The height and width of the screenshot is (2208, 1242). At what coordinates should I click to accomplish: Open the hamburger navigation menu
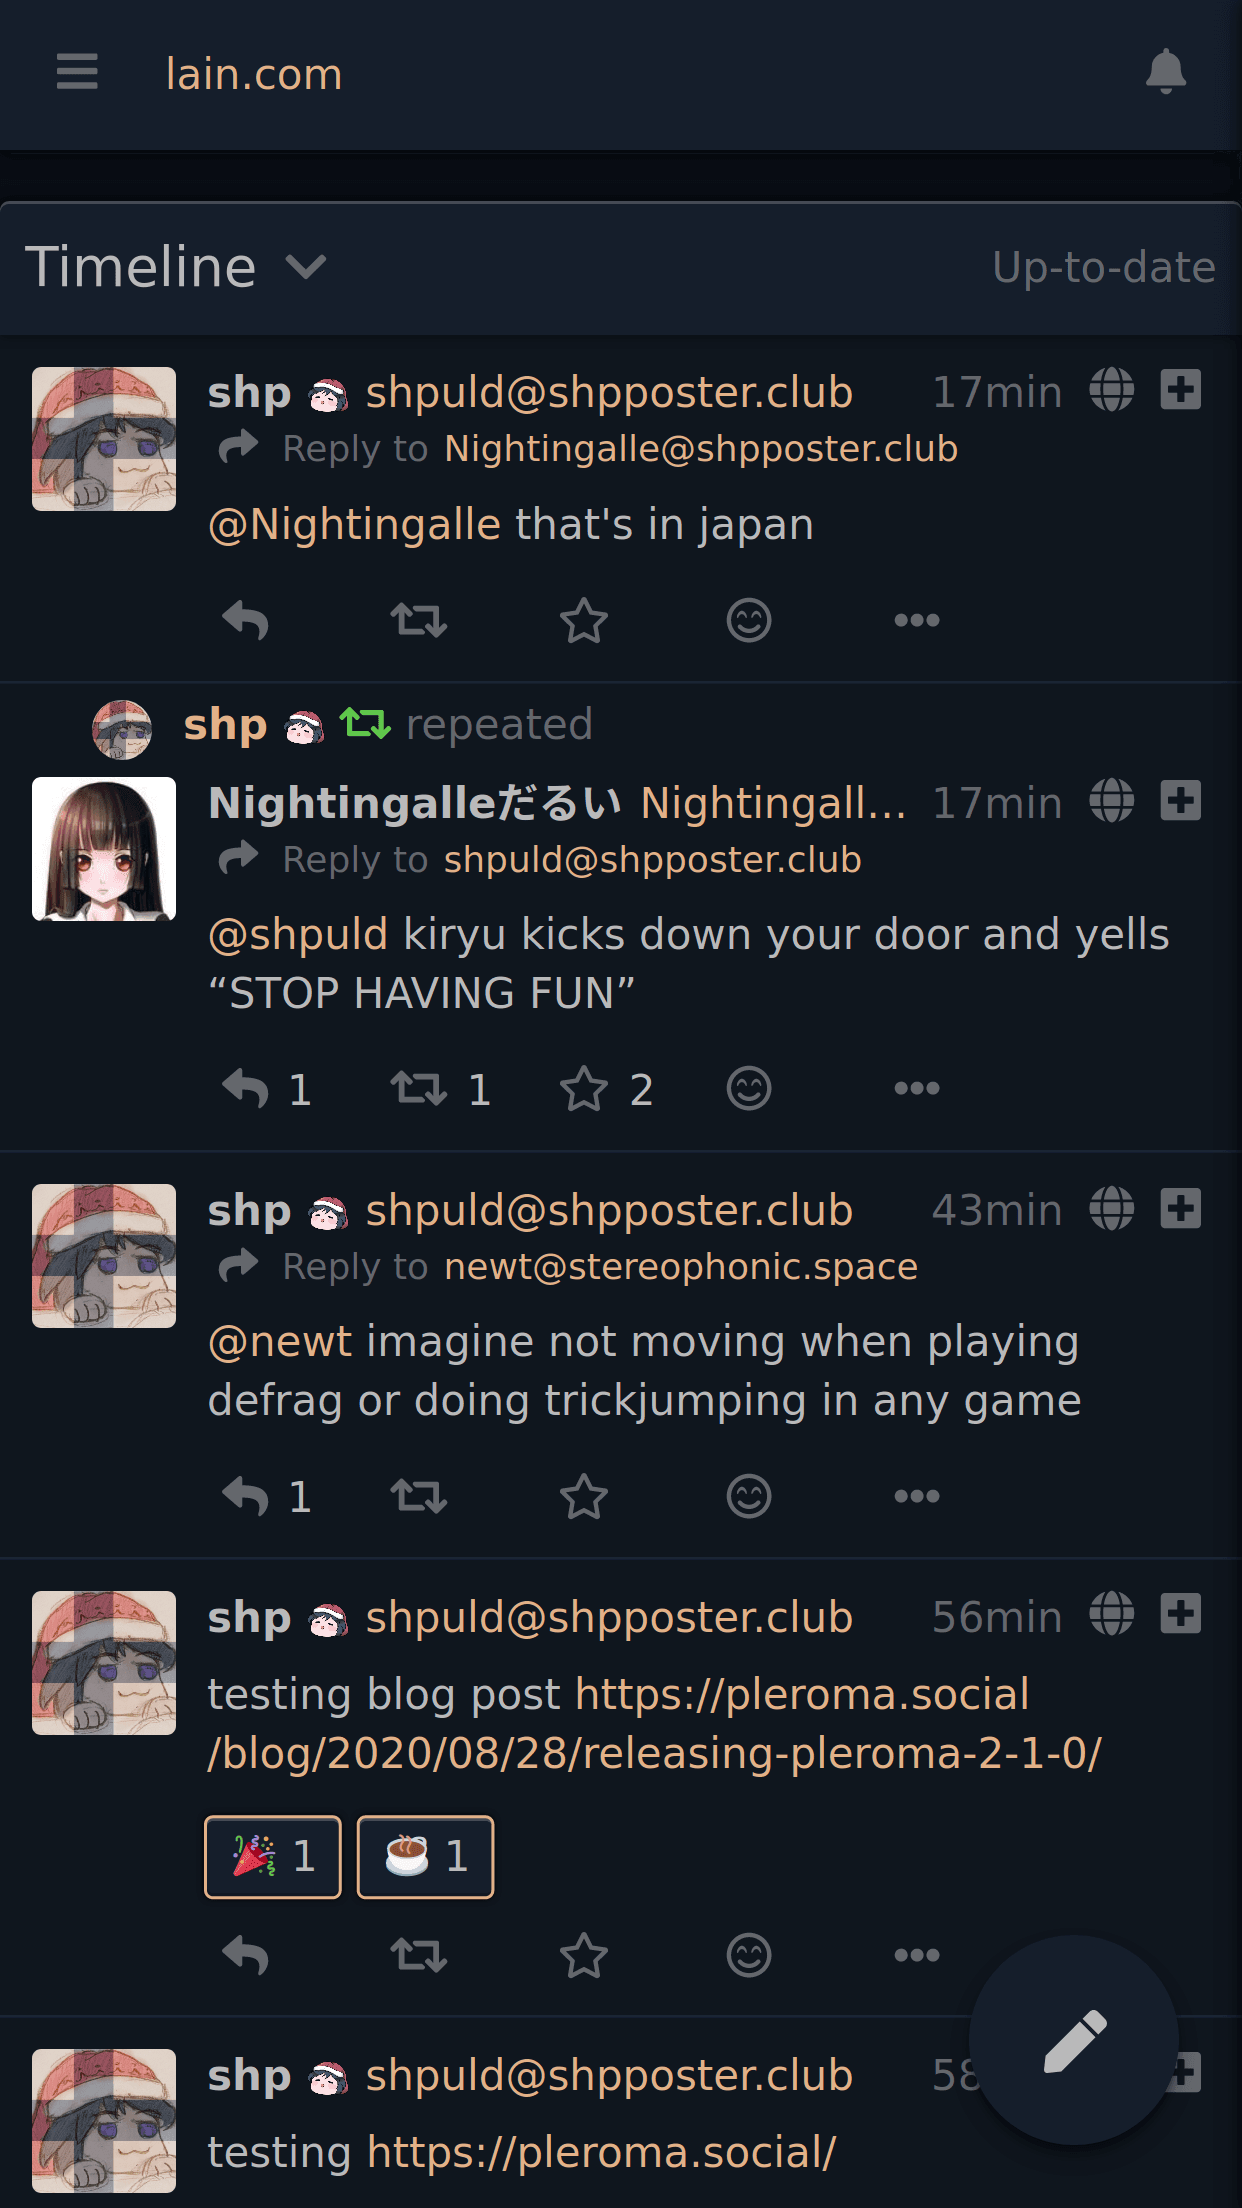coord(77,72)
